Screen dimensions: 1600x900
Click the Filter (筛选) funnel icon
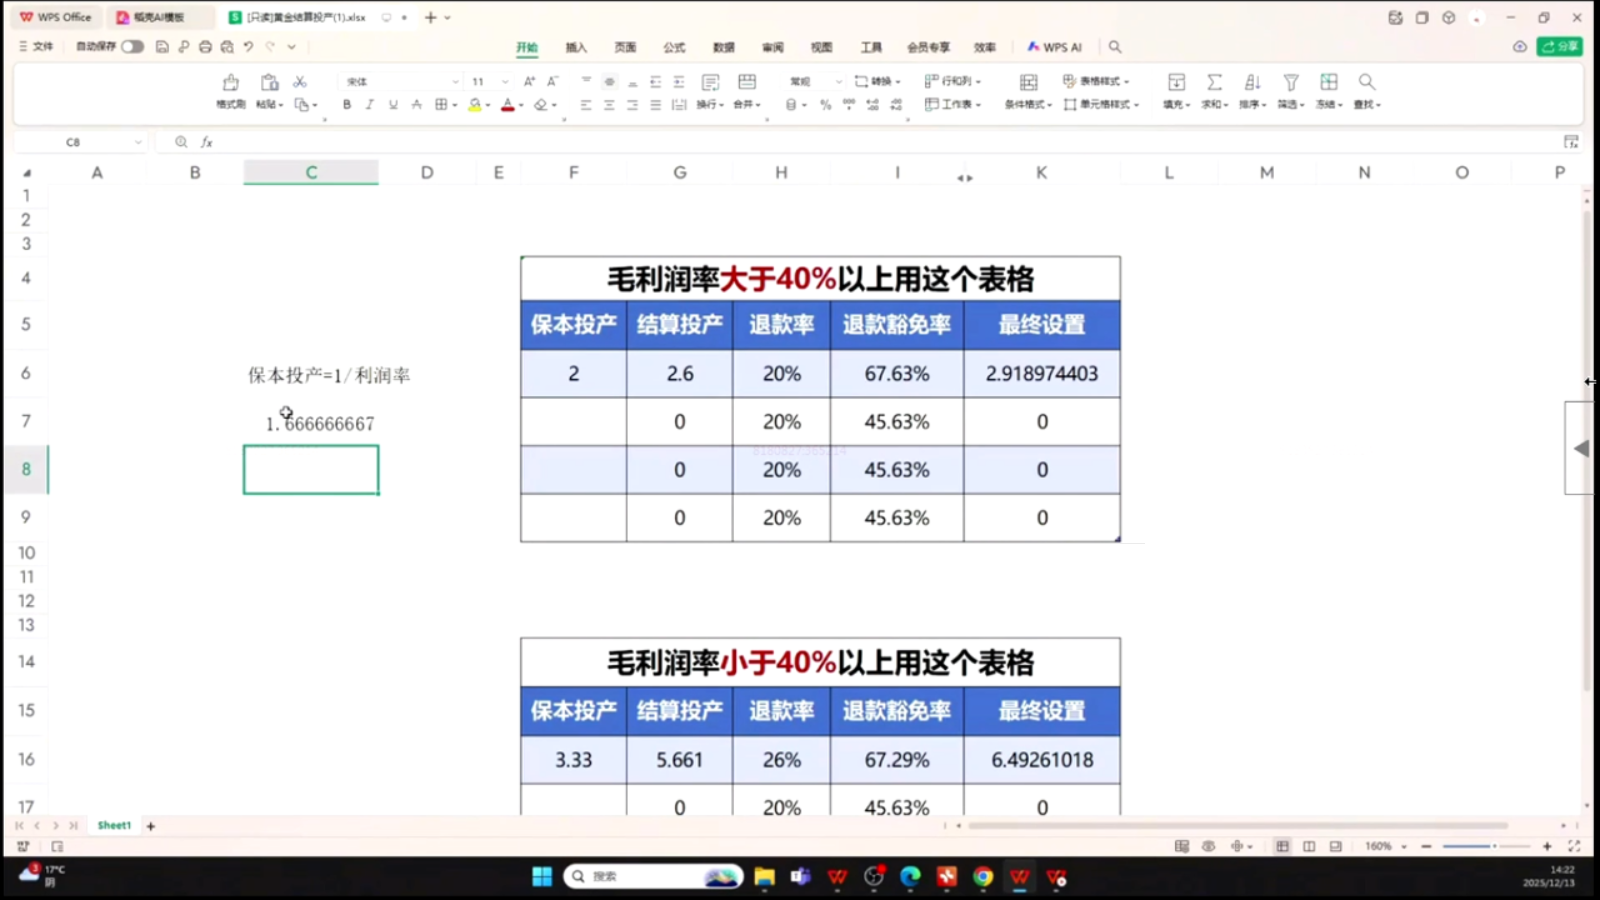(1291, 83)
